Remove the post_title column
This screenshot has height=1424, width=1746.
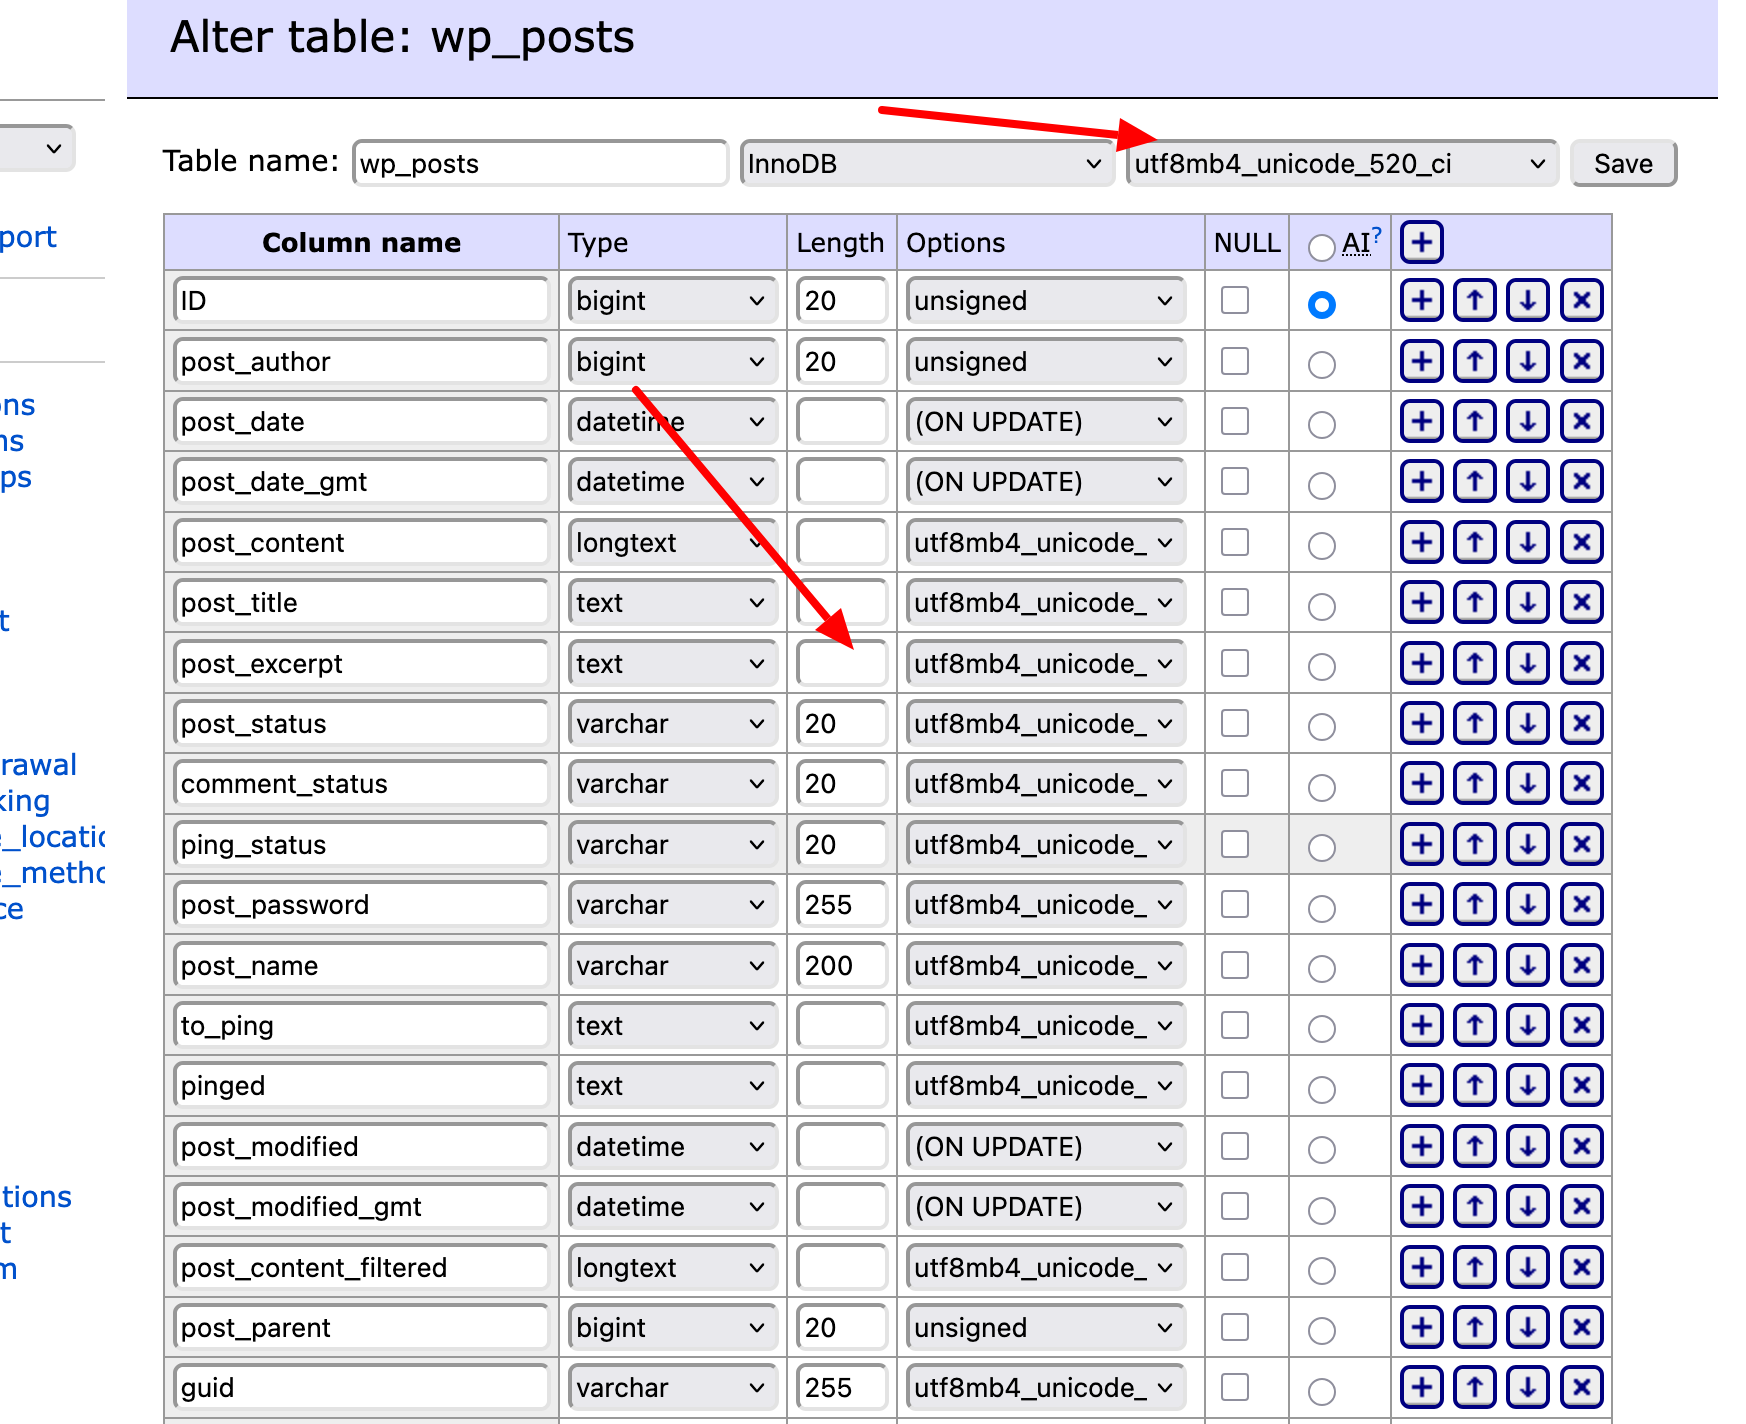(1581, 602)
